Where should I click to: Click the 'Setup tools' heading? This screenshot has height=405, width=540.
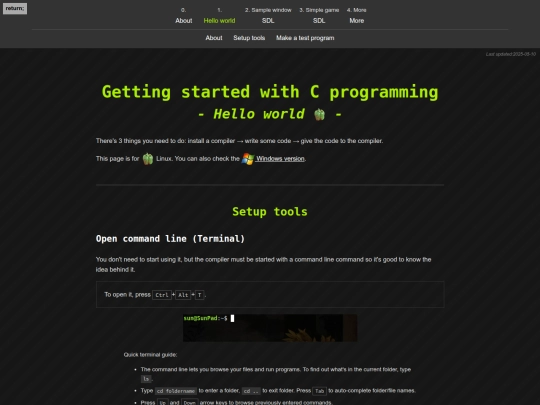click(x=270, y=212)
